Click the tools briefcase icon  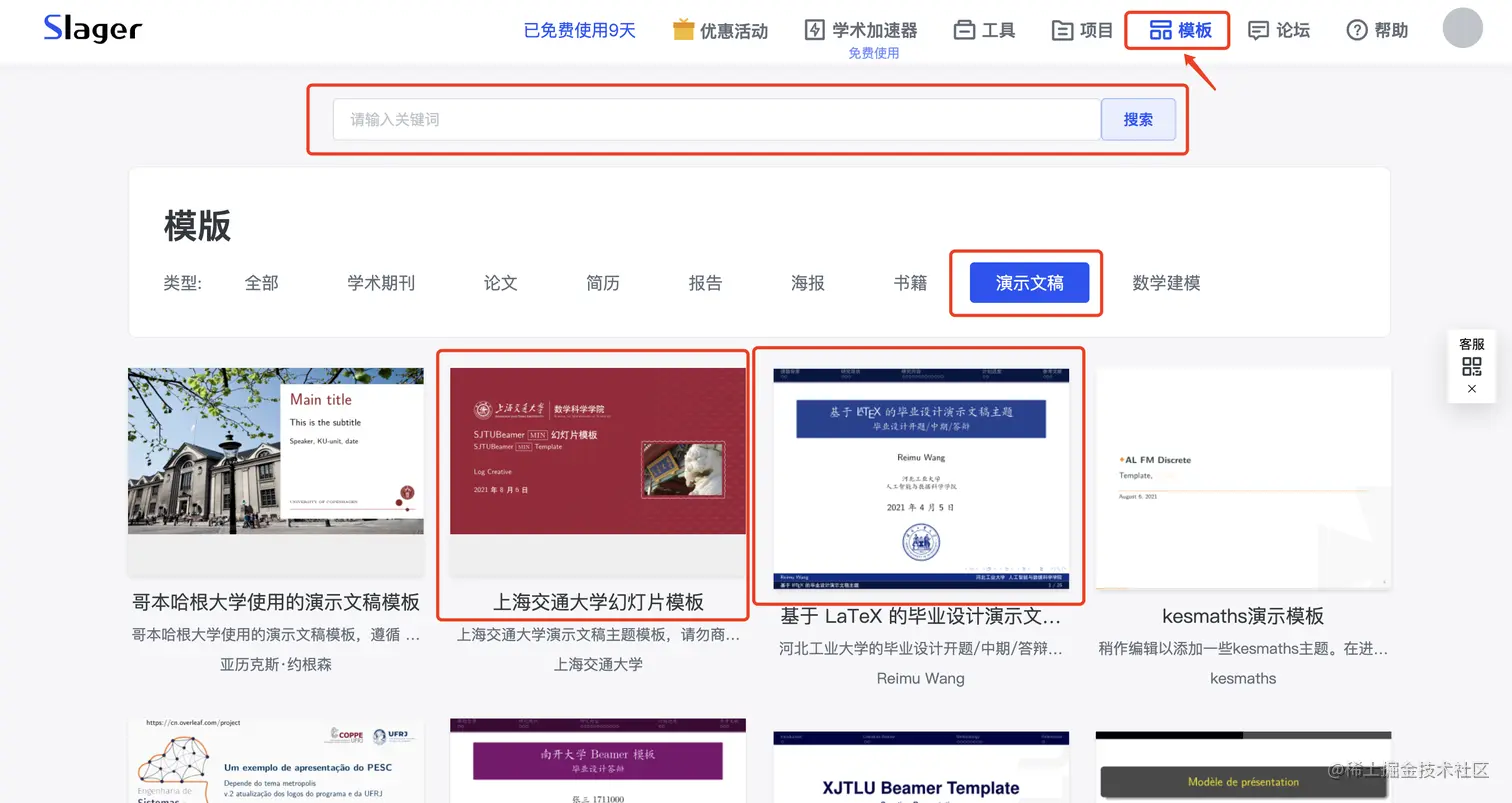point(964,30)
